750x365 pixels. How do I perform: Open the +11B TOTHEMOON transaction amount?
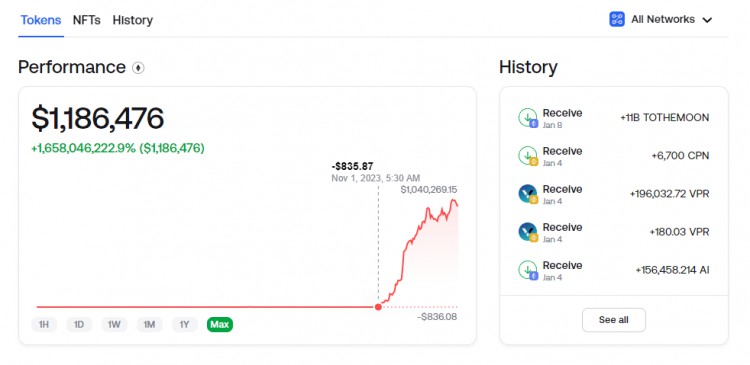(x=664, y=118)
